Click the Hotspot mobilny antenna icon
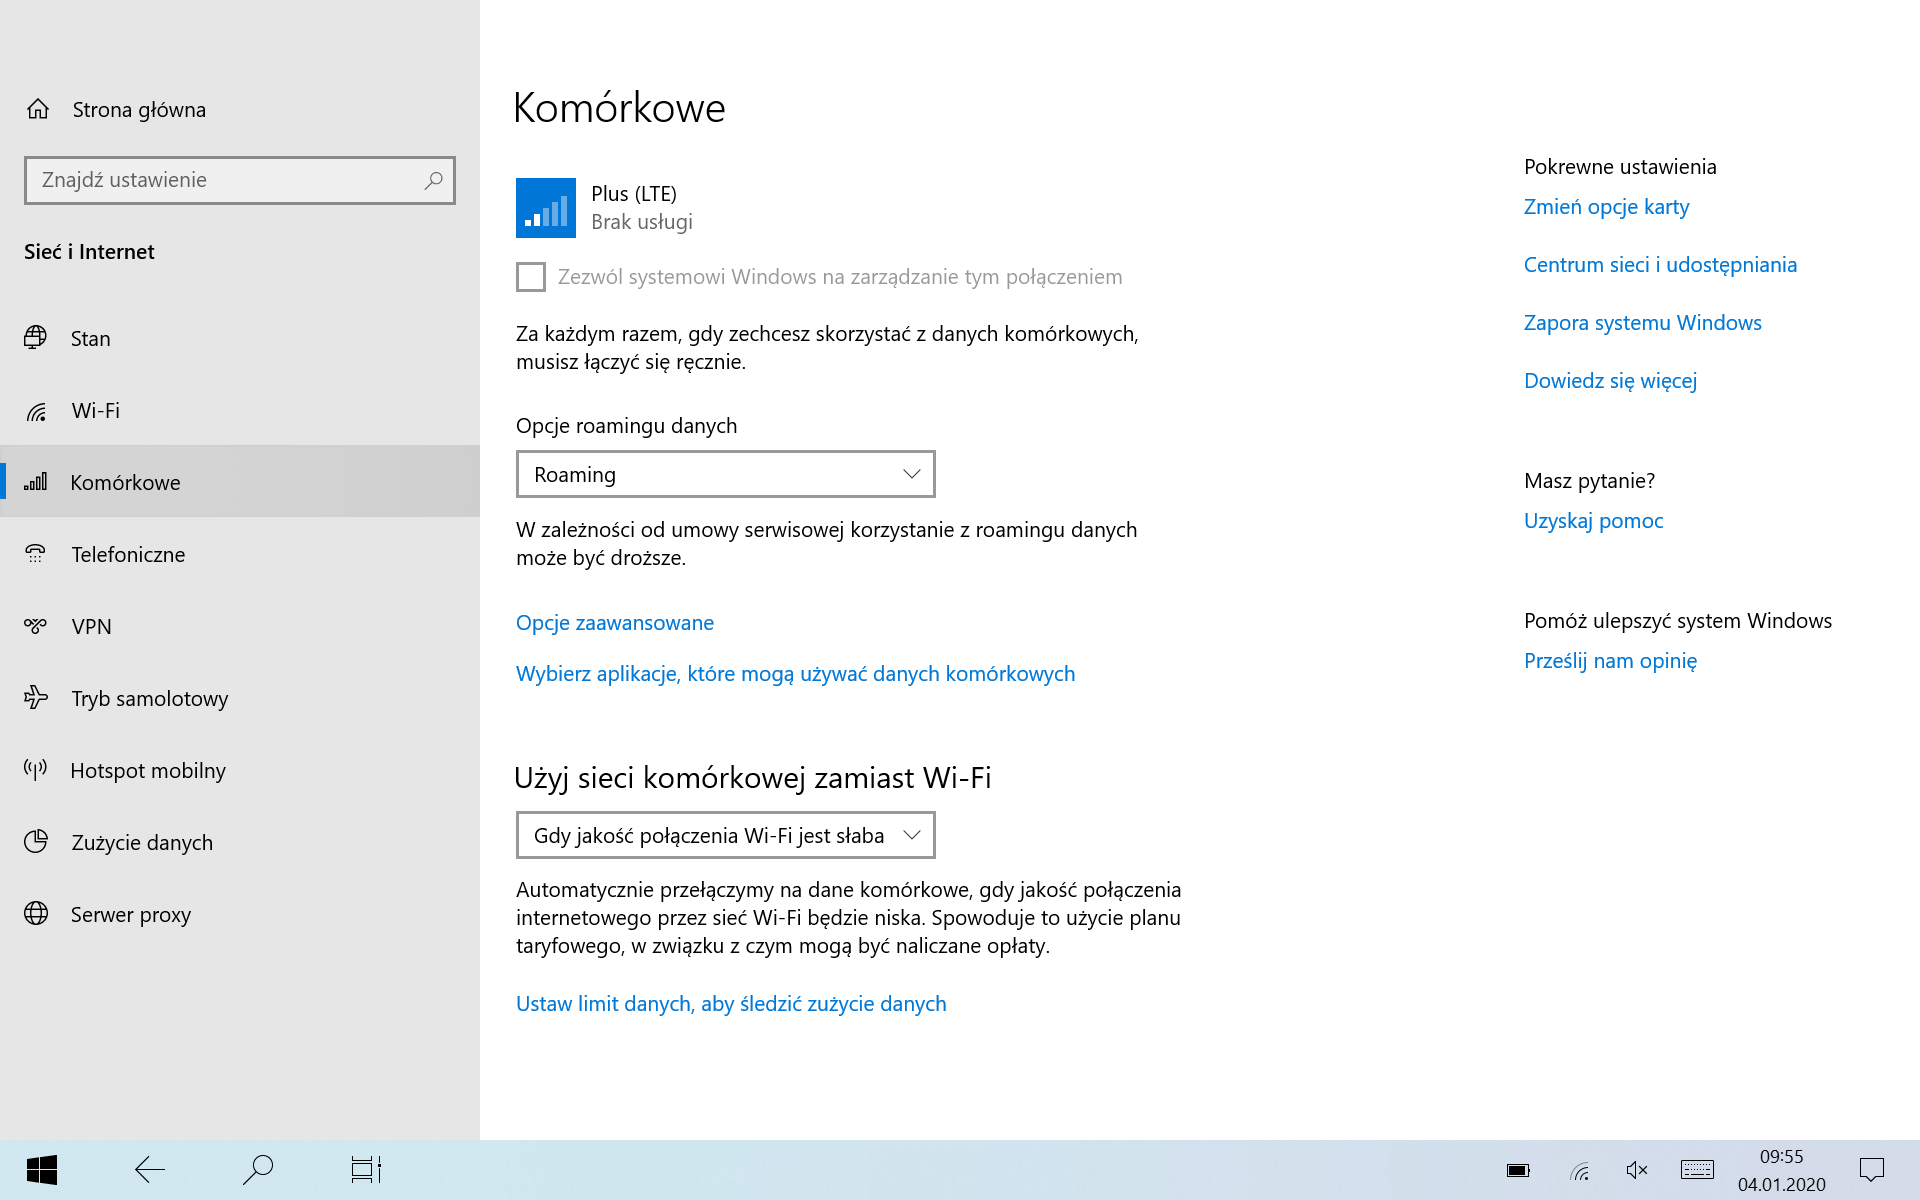 pyautogui.click(x=36, y=770)
